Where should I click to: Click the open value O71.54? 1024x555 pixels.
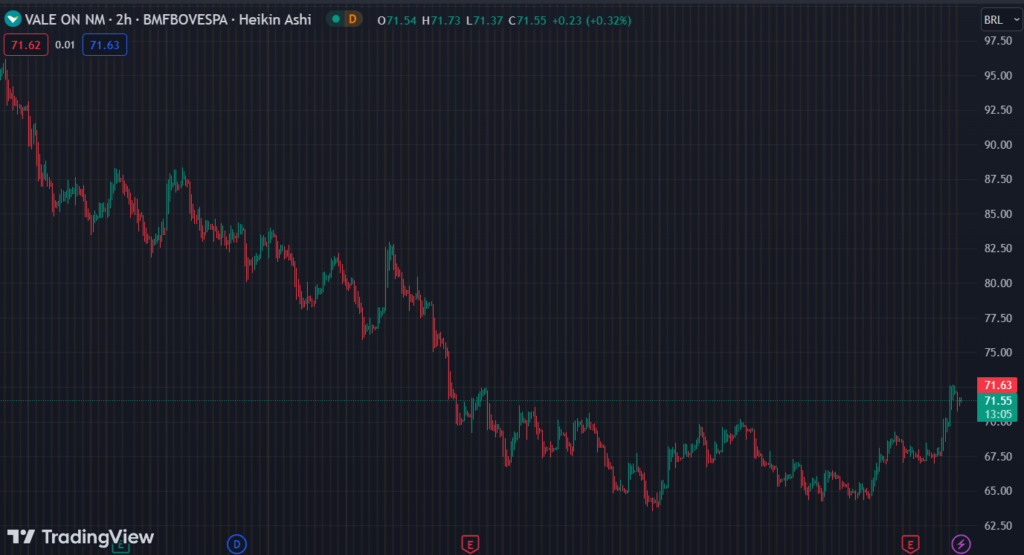pos(396,20)
